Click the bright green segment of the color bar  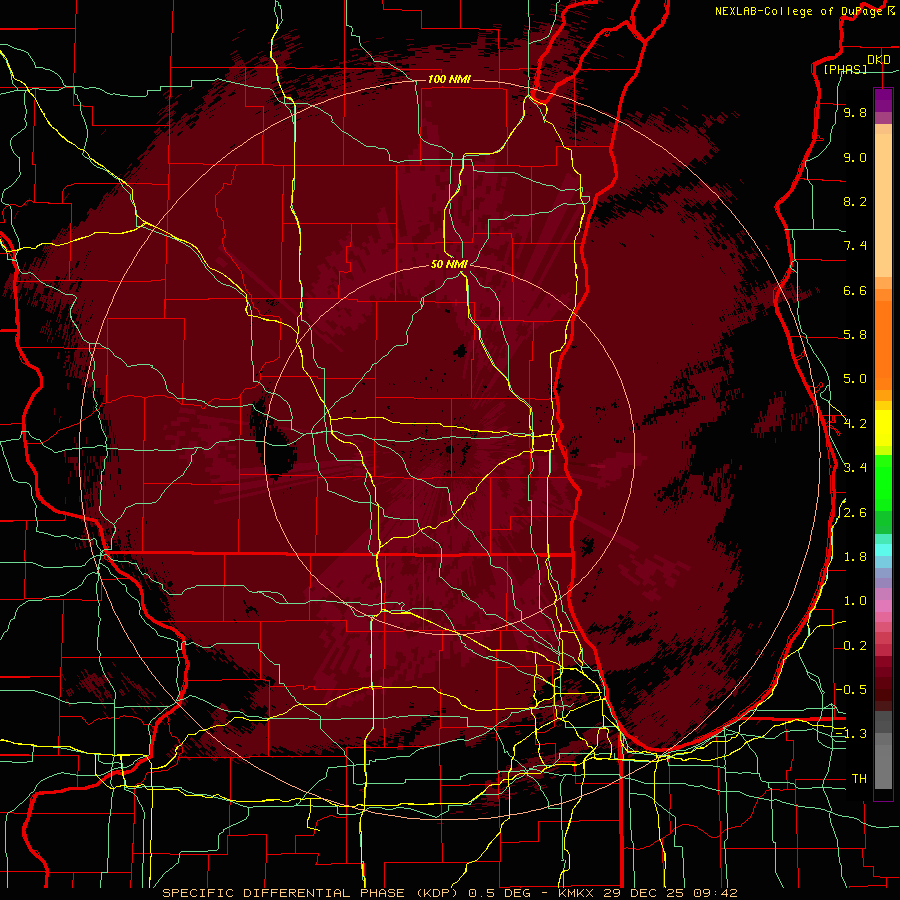point(883,482)
